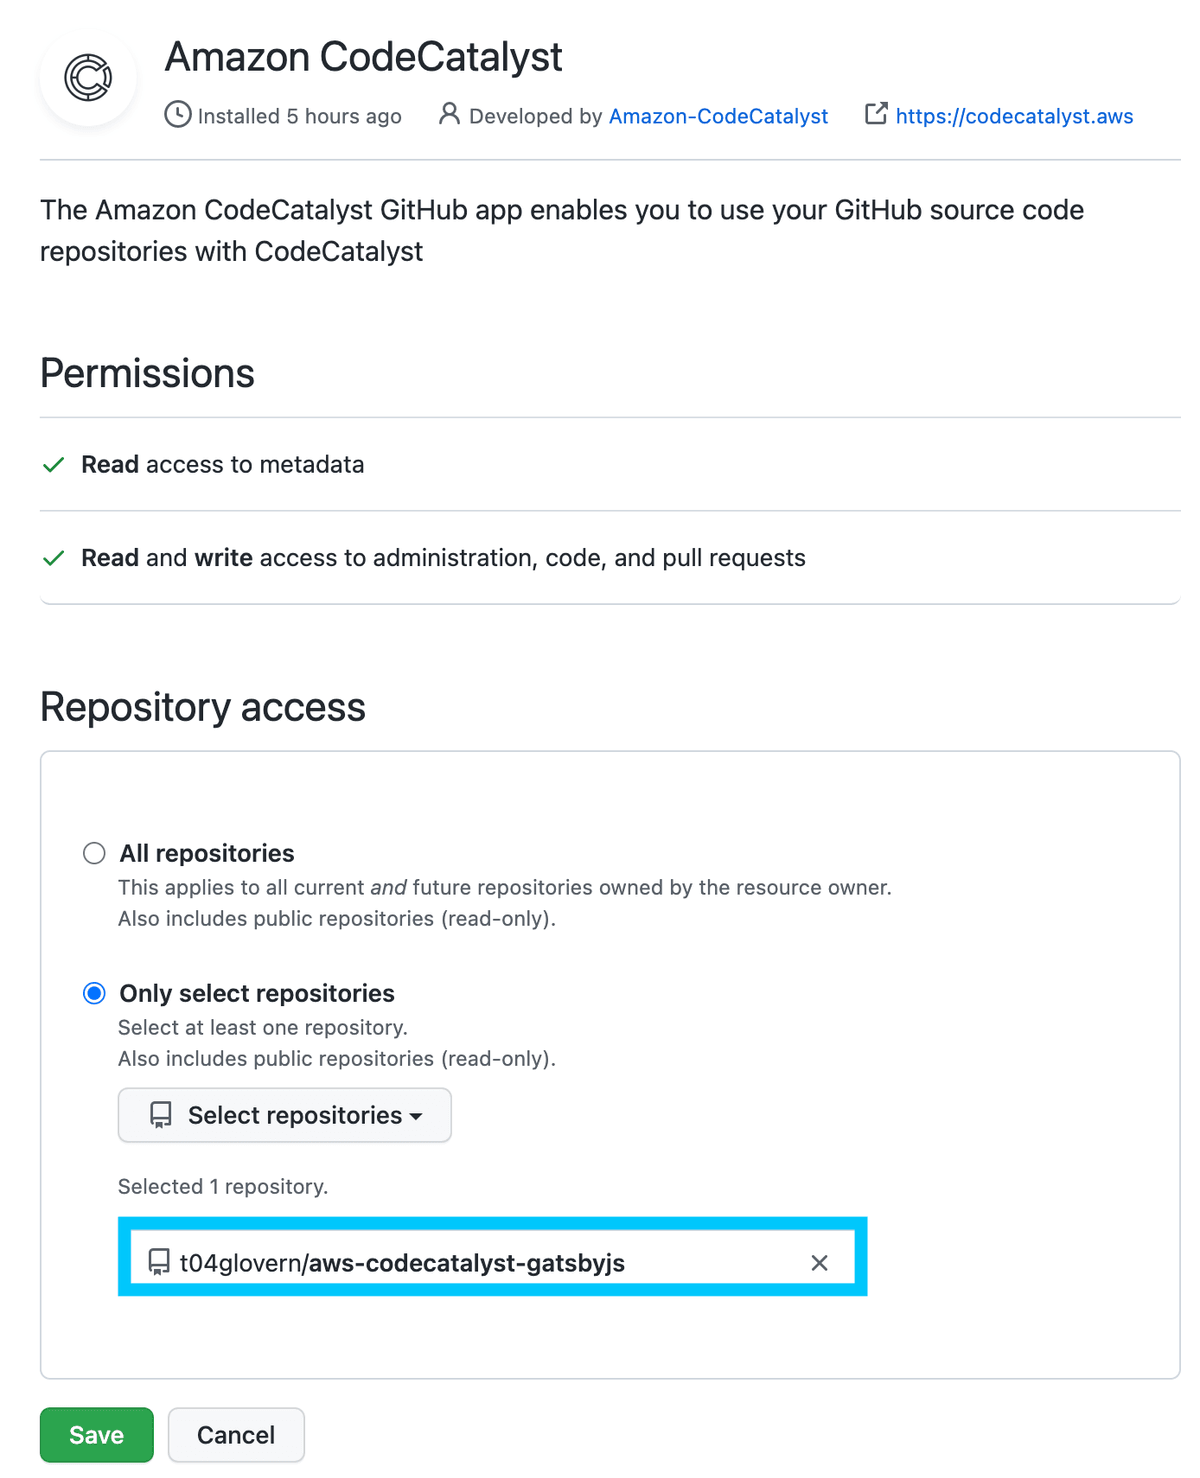This screenshot has width=1200, height=1478.
Task: Click the external link icon before codecatalyst.aws
Action: tap(875, 114)
